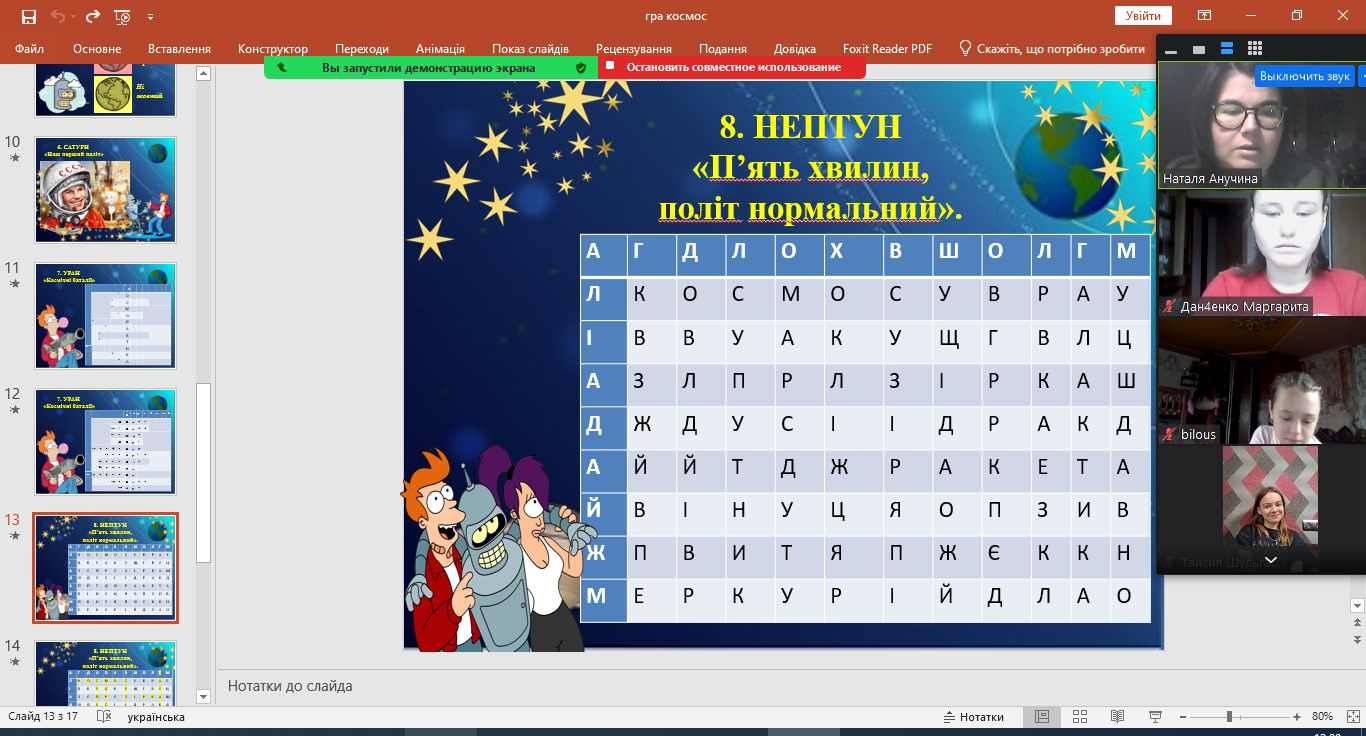This screenshot has width=1366, height=736.
Task: Show more participants with Zoom down chevron
Action: (x=1271, y=560)
